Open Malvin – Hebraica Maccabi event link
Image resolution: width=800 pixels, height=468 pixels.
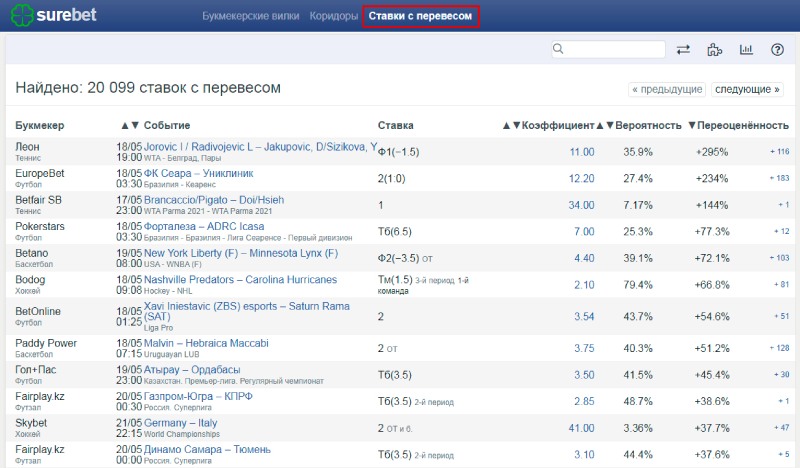pos(206,343)
